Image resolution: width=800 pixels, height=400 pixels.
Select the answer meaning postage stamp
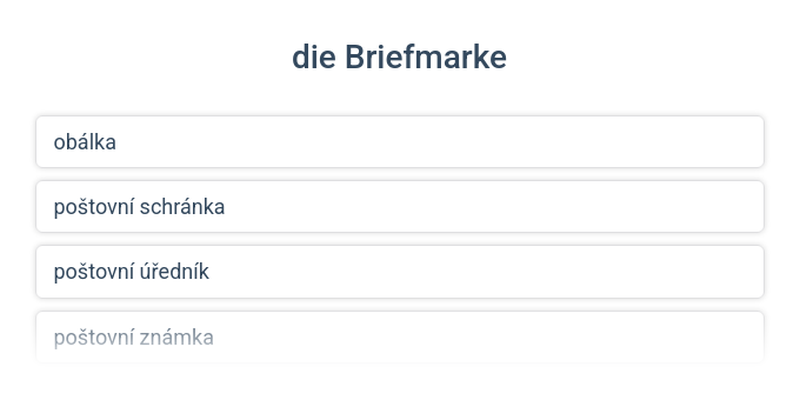(x=400, y=337)
